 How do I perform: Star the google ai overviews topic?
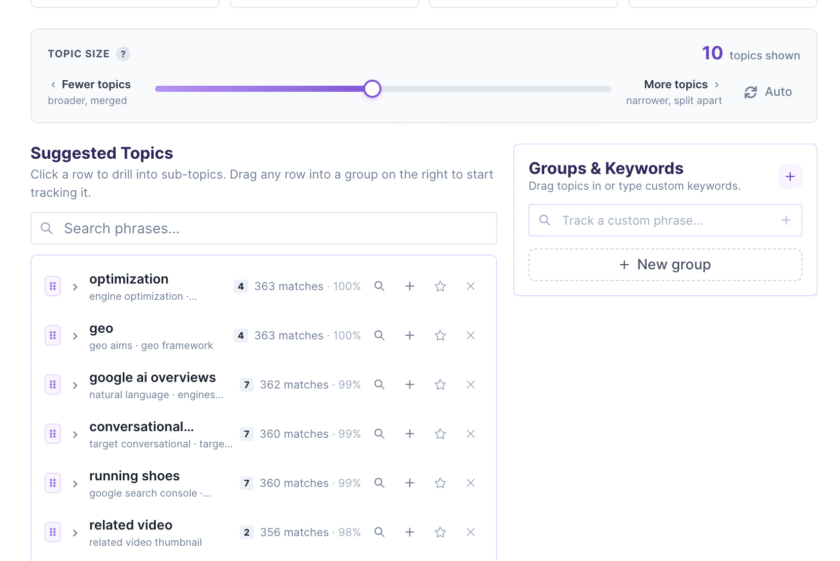pyautogui.click(x=440, y=385)
